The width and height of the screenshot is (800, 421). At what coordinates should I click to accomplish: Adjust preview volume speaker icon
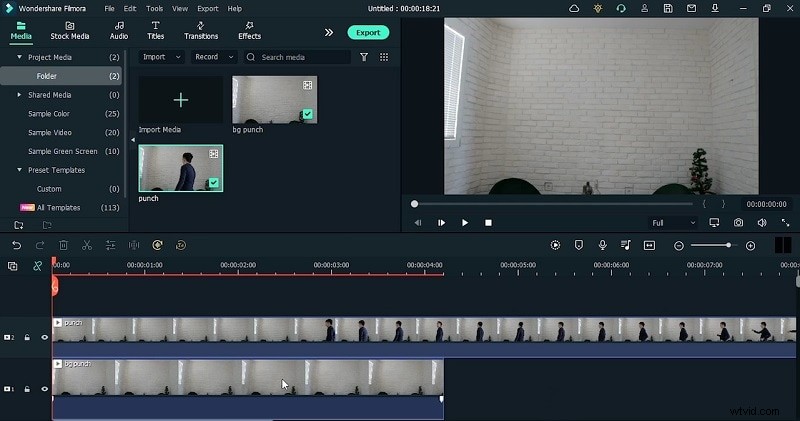[x=762, y=222]
